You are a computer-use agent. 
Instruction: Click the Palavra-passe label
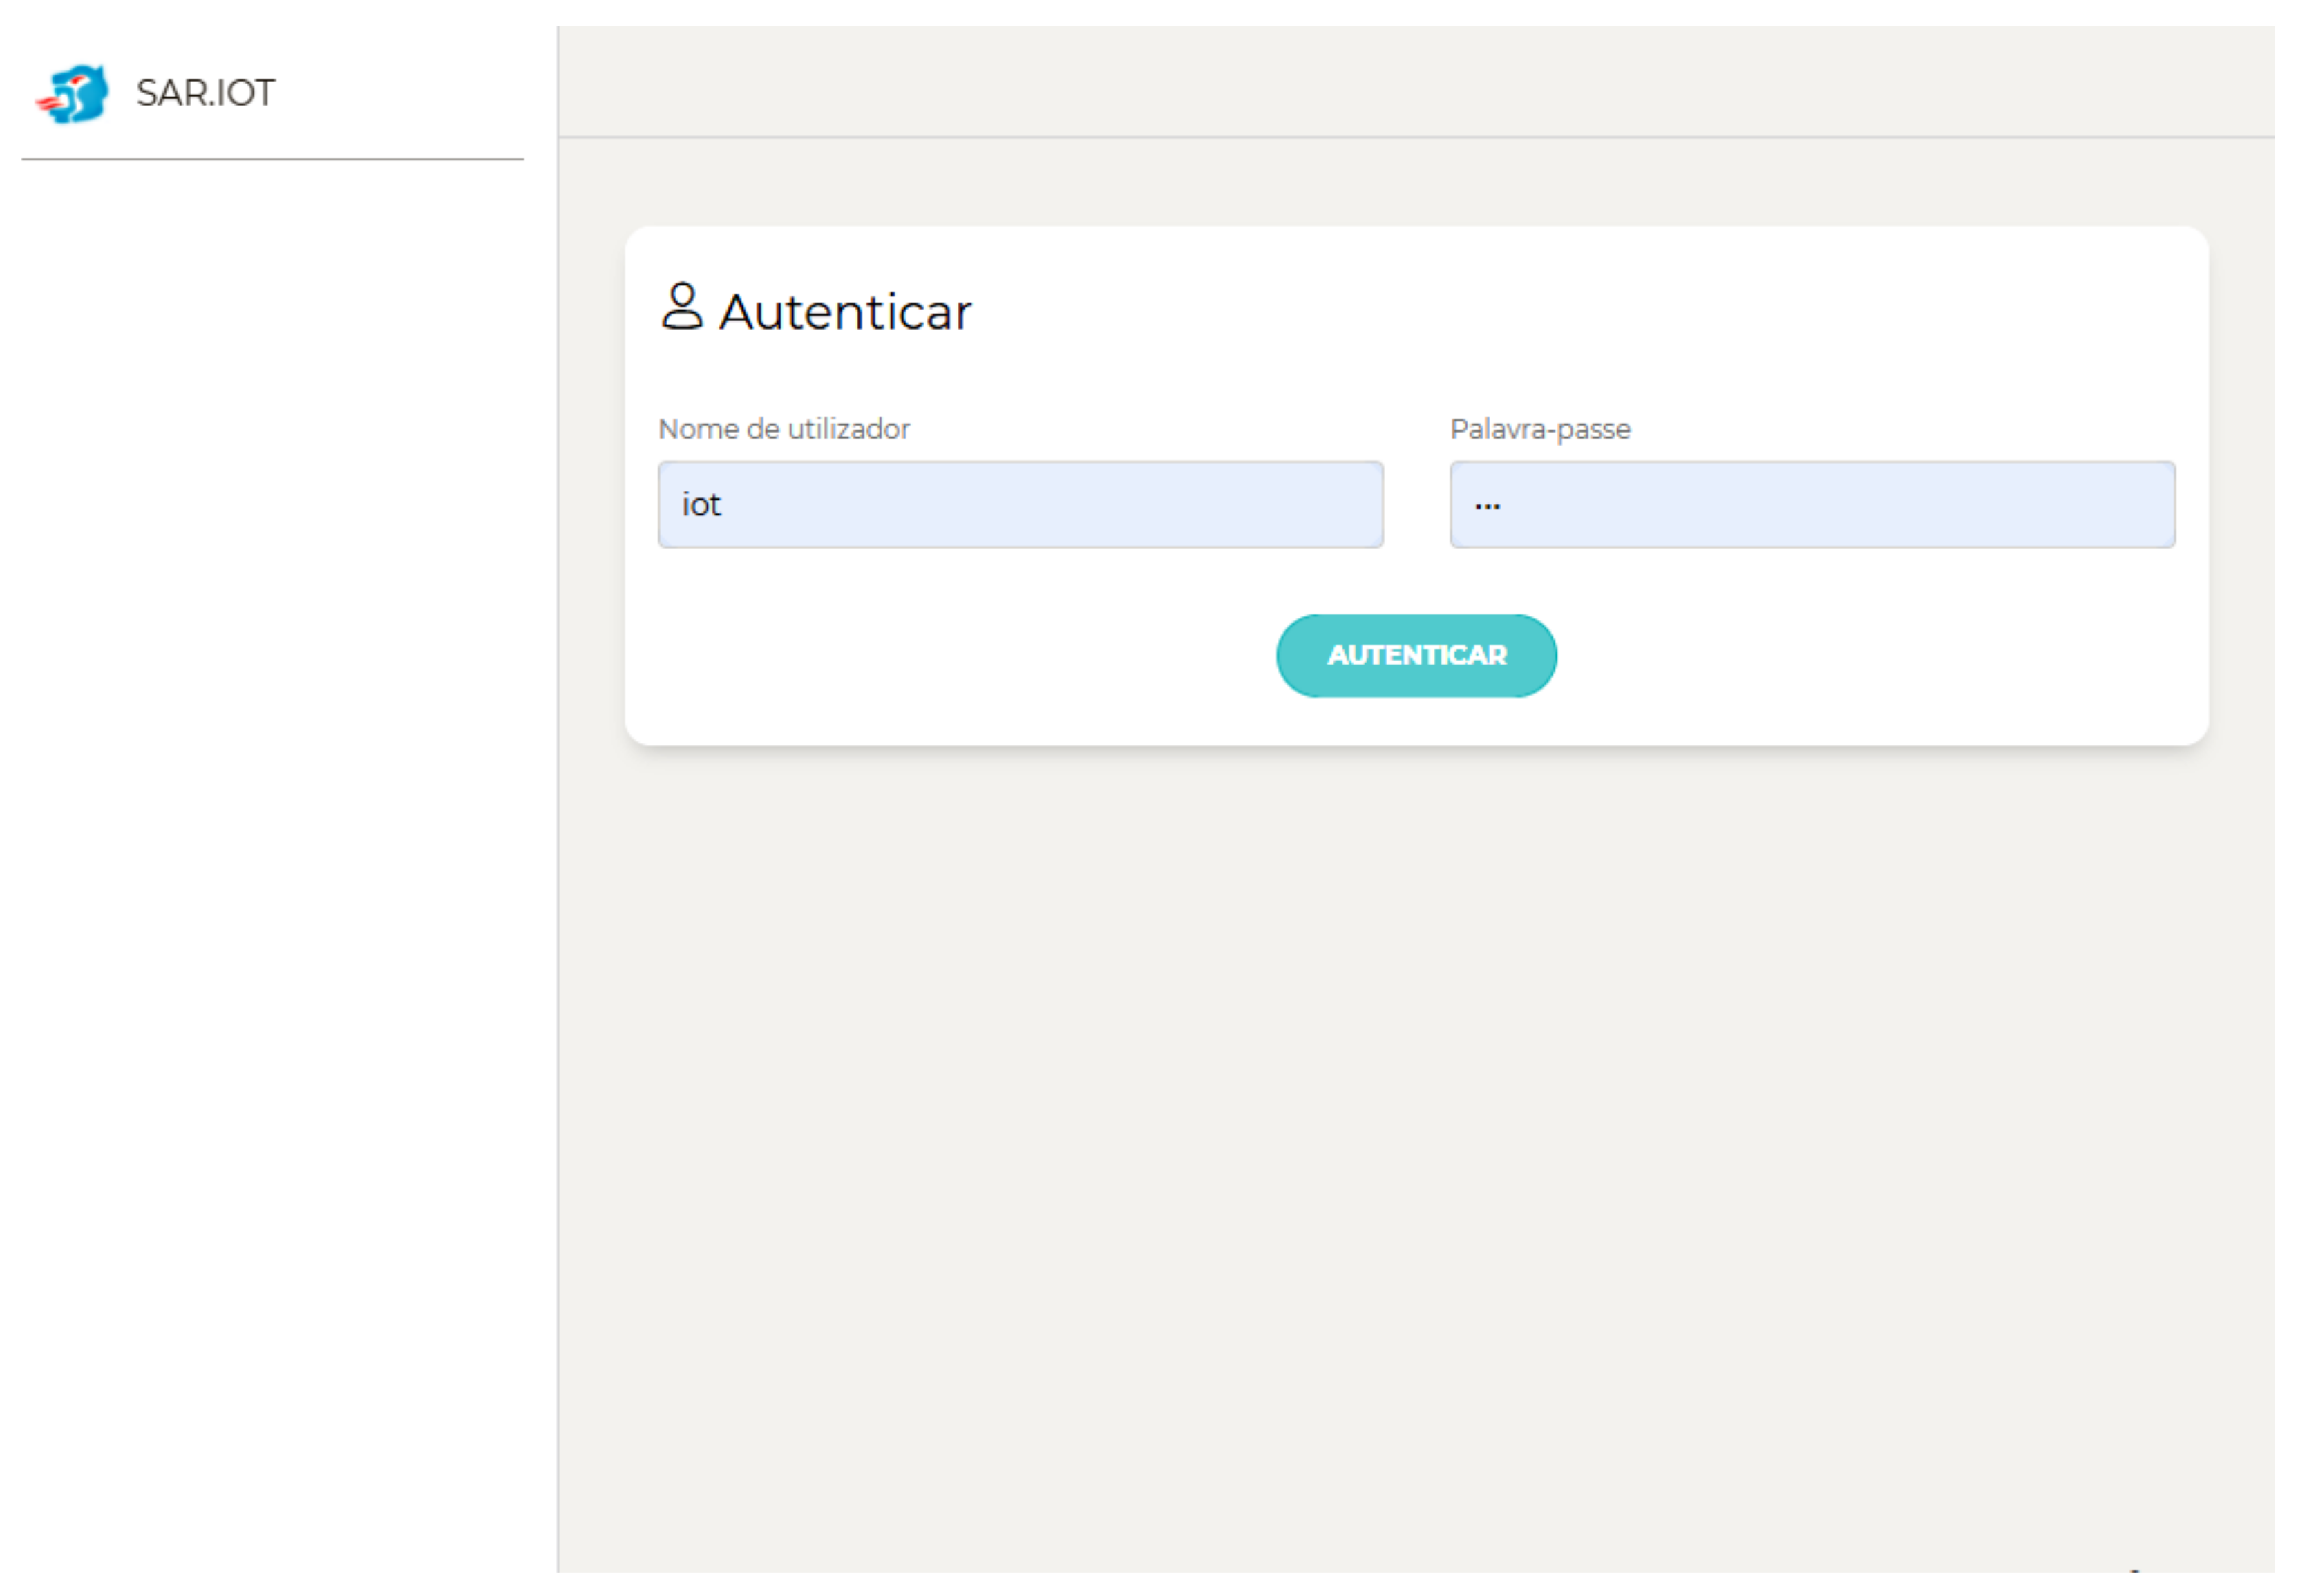pos(1539,430)
